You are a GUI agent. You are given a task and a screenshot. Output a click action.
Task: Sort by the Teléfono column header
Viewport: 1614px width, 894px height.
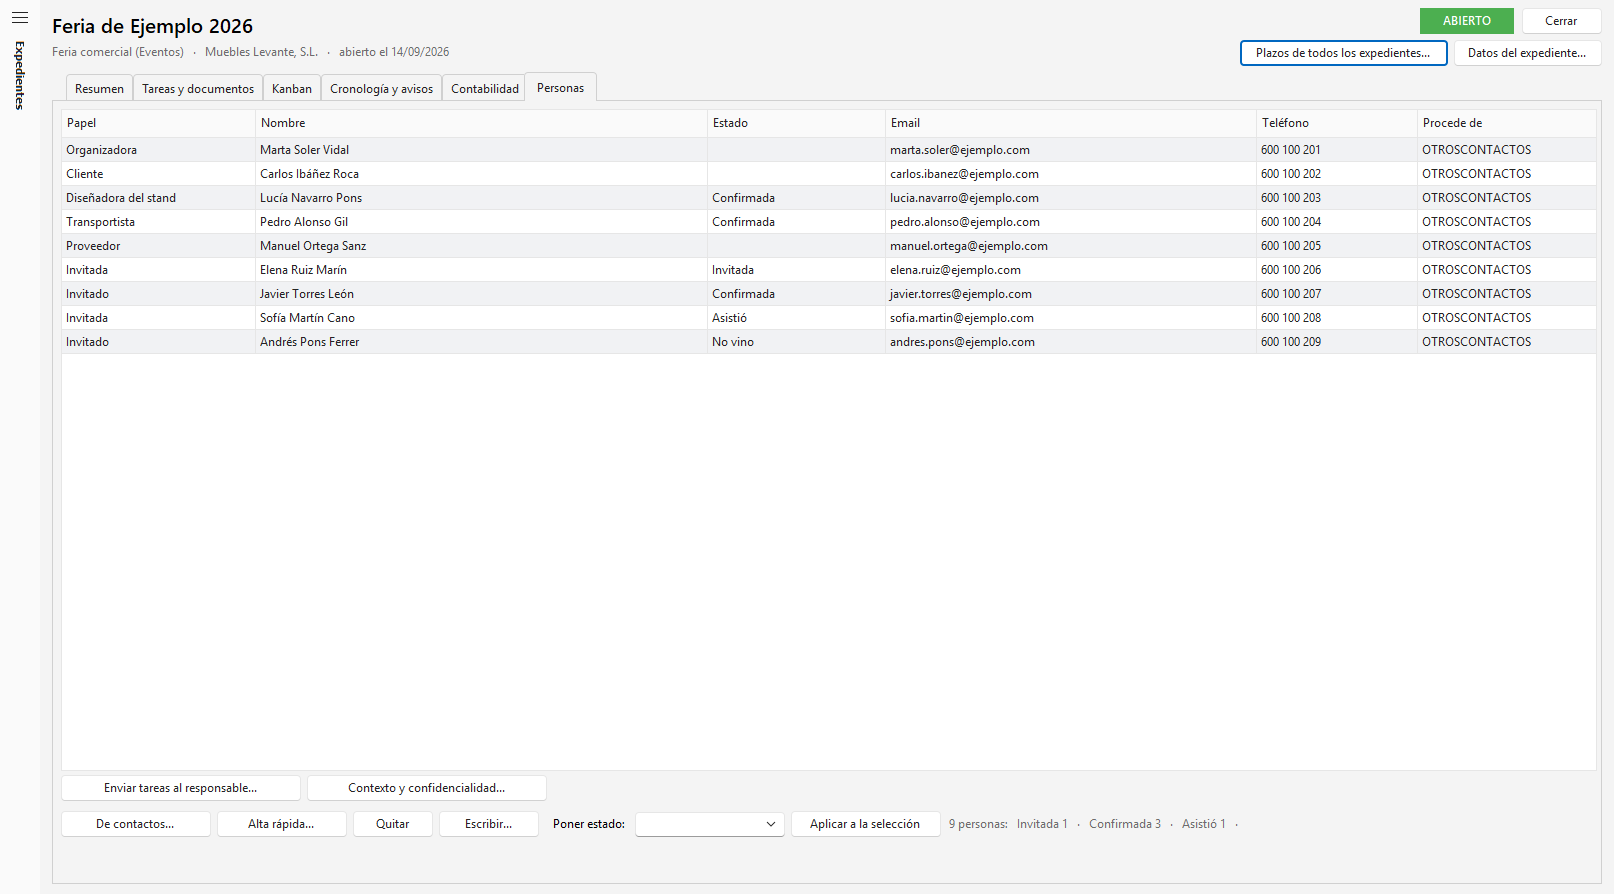pyautogui.click(x=1337, y=123)
